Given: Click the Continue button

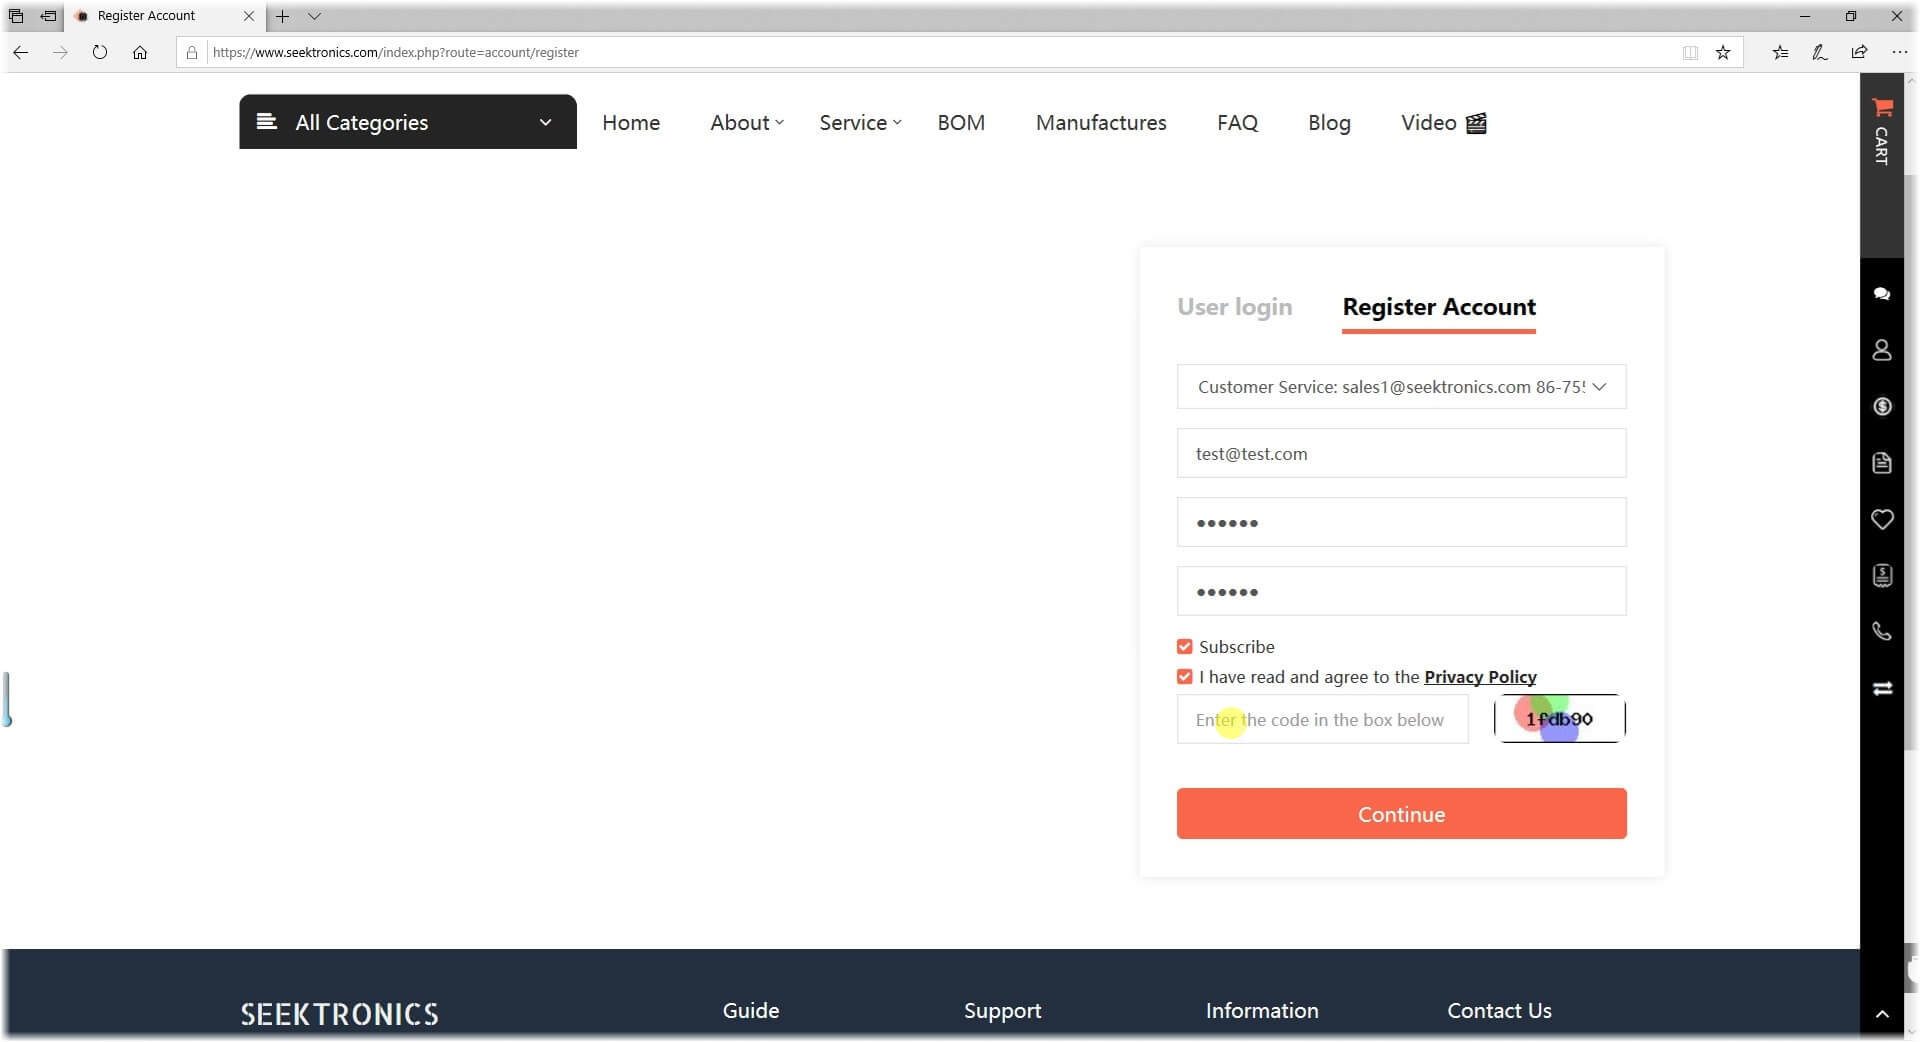Looking at the screenshot, I should [1401, 814].
